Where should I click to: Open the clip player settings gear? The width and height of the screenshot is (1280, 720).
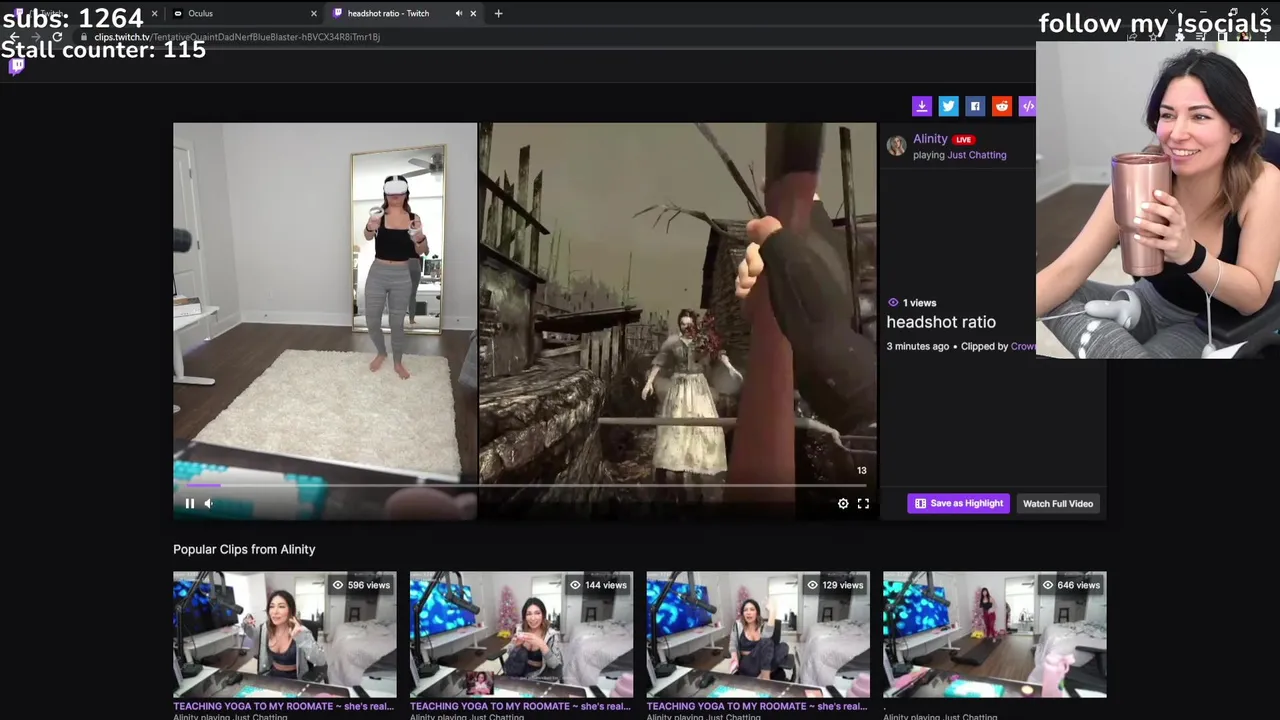coord(843,504)
